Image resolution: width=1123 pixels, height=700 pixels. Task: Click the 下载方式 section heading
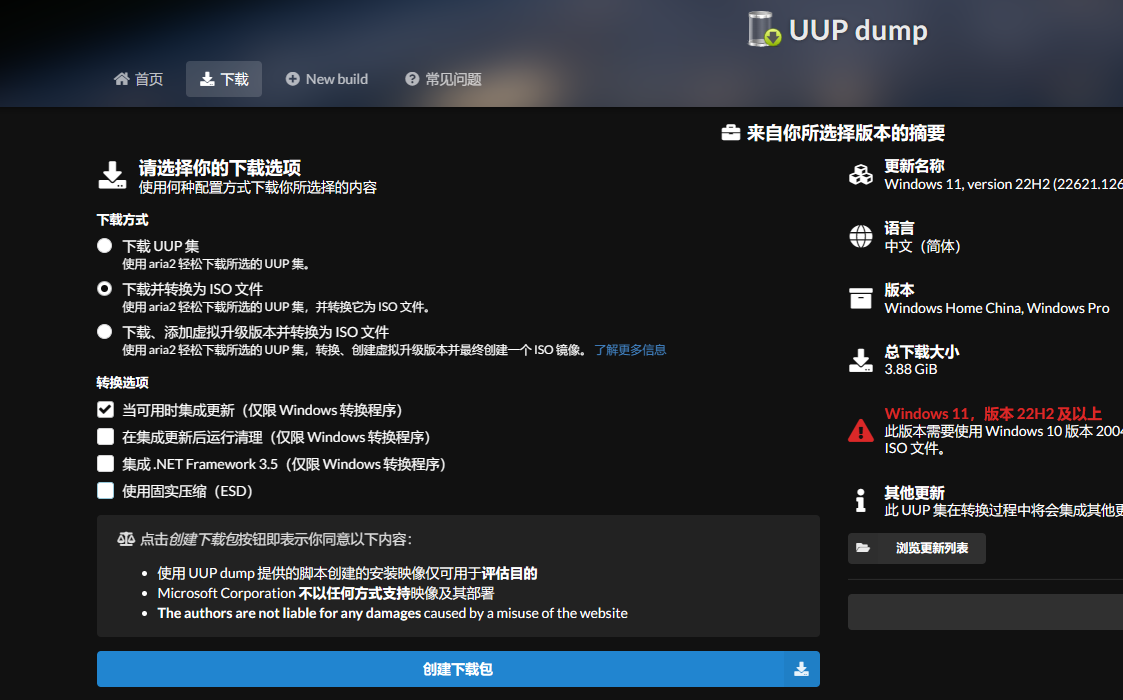pyautogui.click(x=122, y=220)
